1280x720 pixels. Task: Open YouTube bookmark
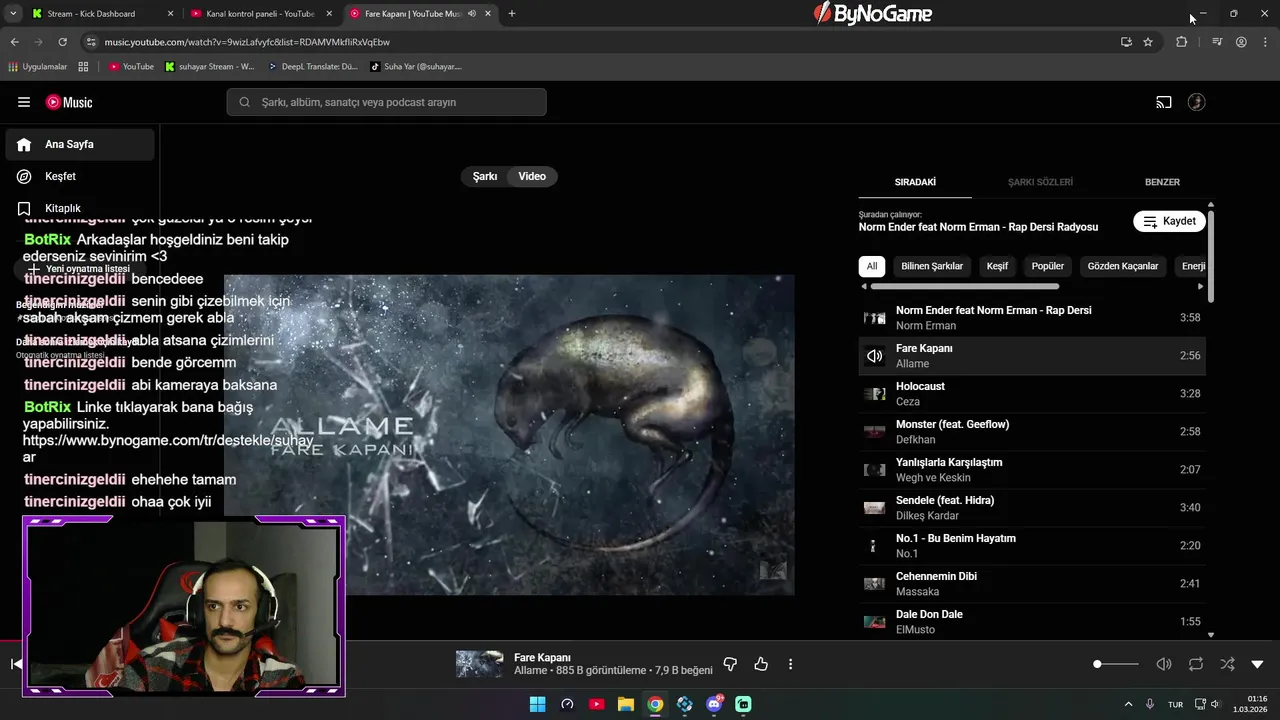pyautogui.click(x=131, y=67)
